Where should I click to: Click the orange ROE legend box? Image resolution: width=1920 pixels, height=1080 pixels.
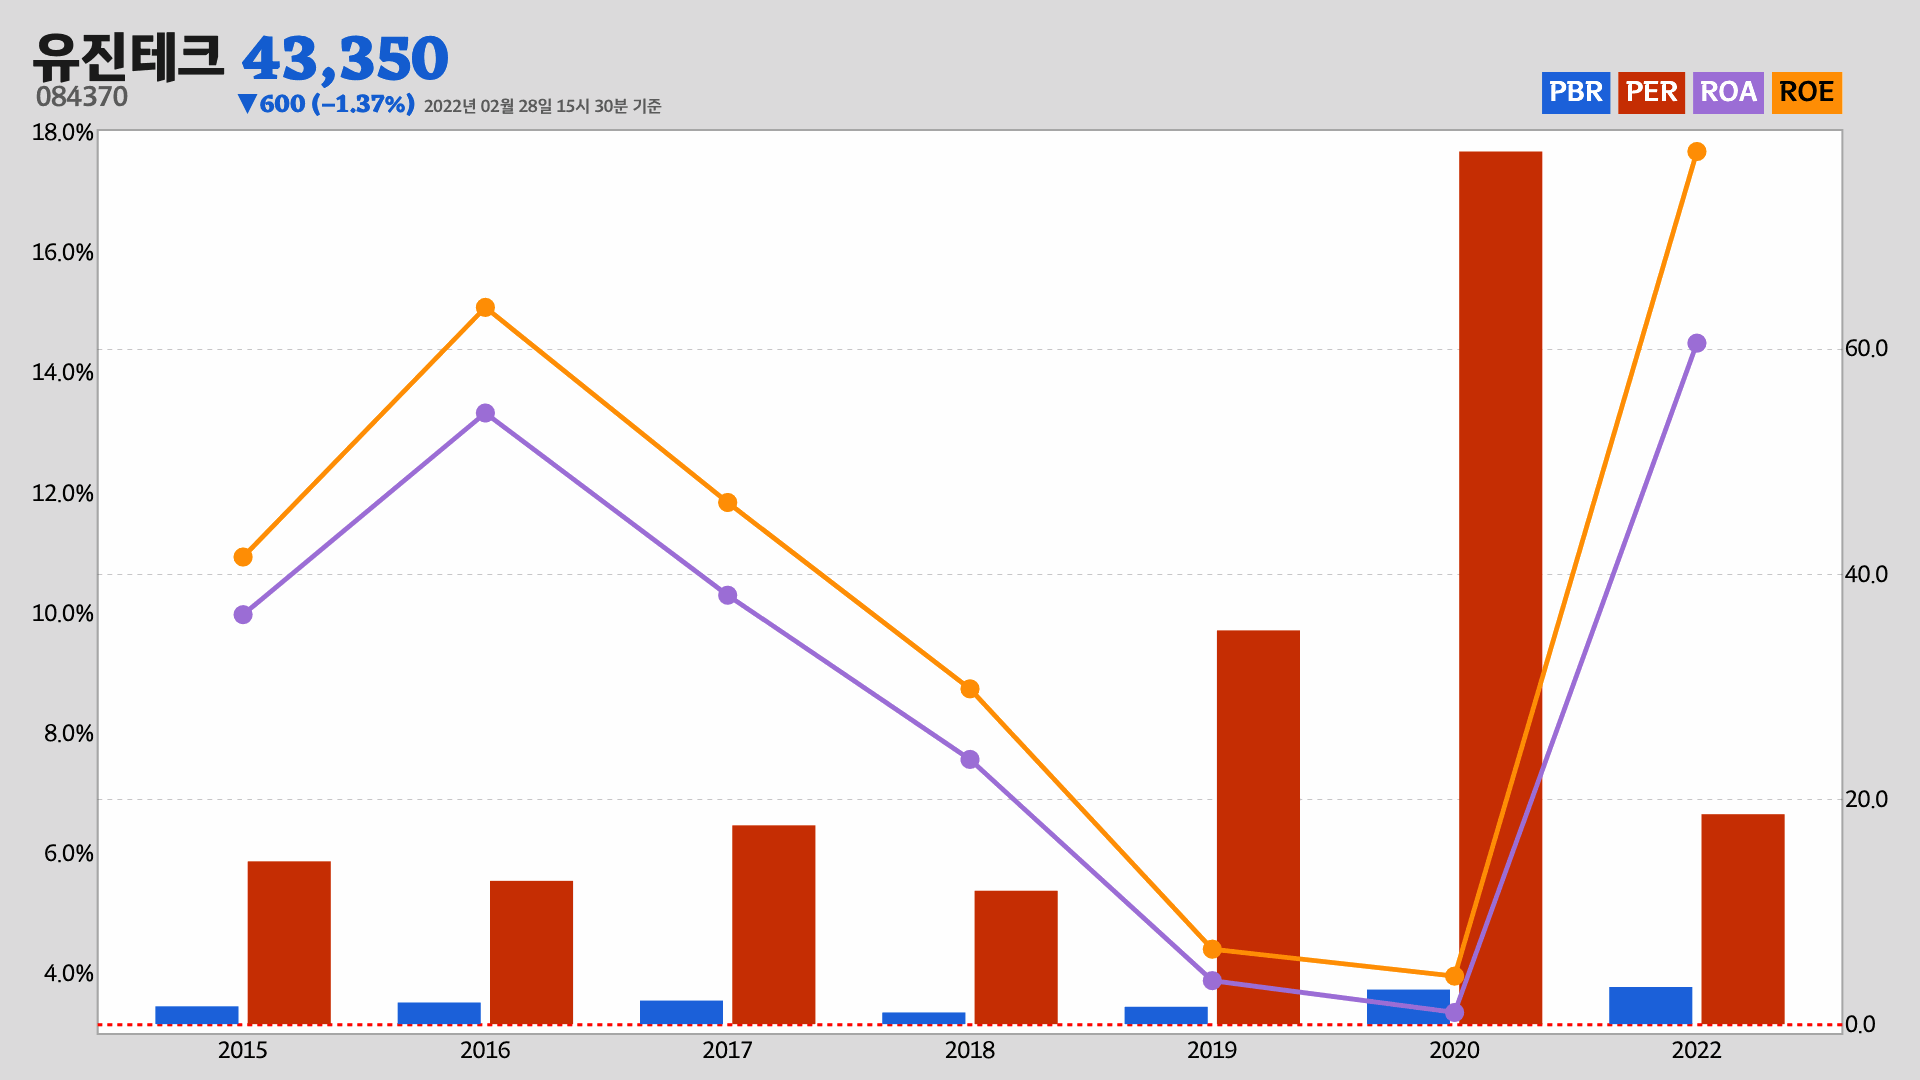click(1806, 93)
